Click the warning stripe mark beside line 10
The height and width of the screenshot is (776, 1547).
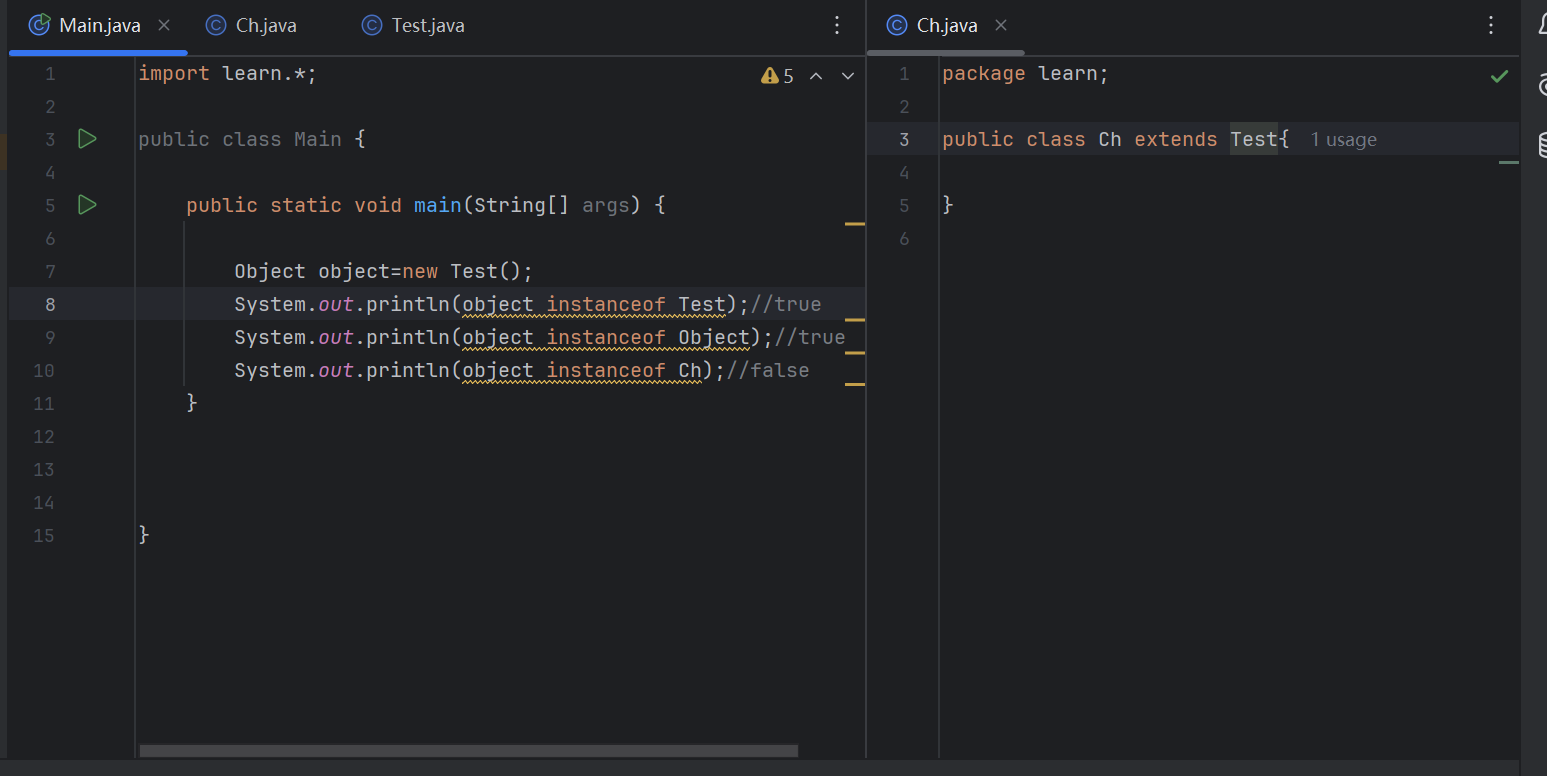pyautogui.click(x=854, y=383)
